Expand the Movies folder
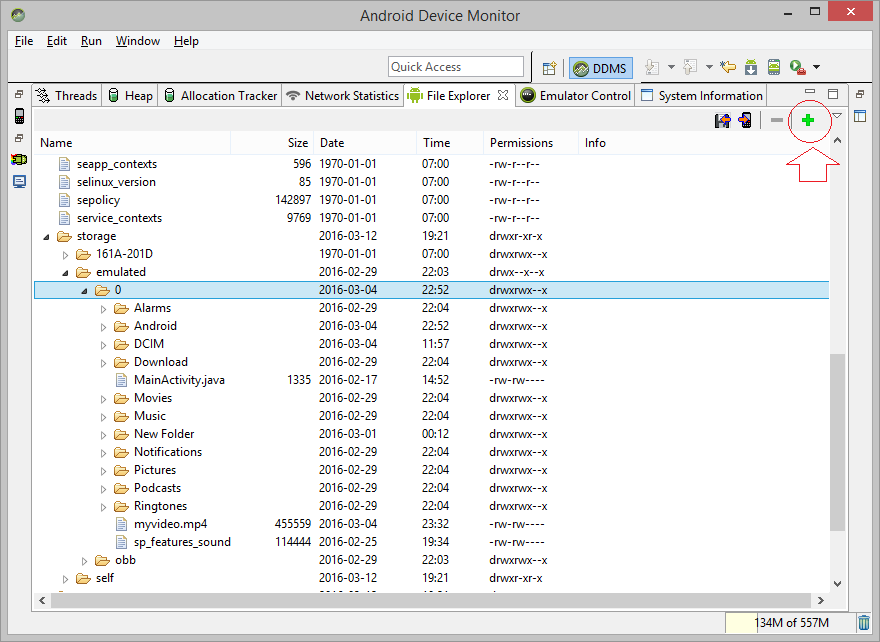Screen dimensions: 880x642 click(x=104, y=399)
